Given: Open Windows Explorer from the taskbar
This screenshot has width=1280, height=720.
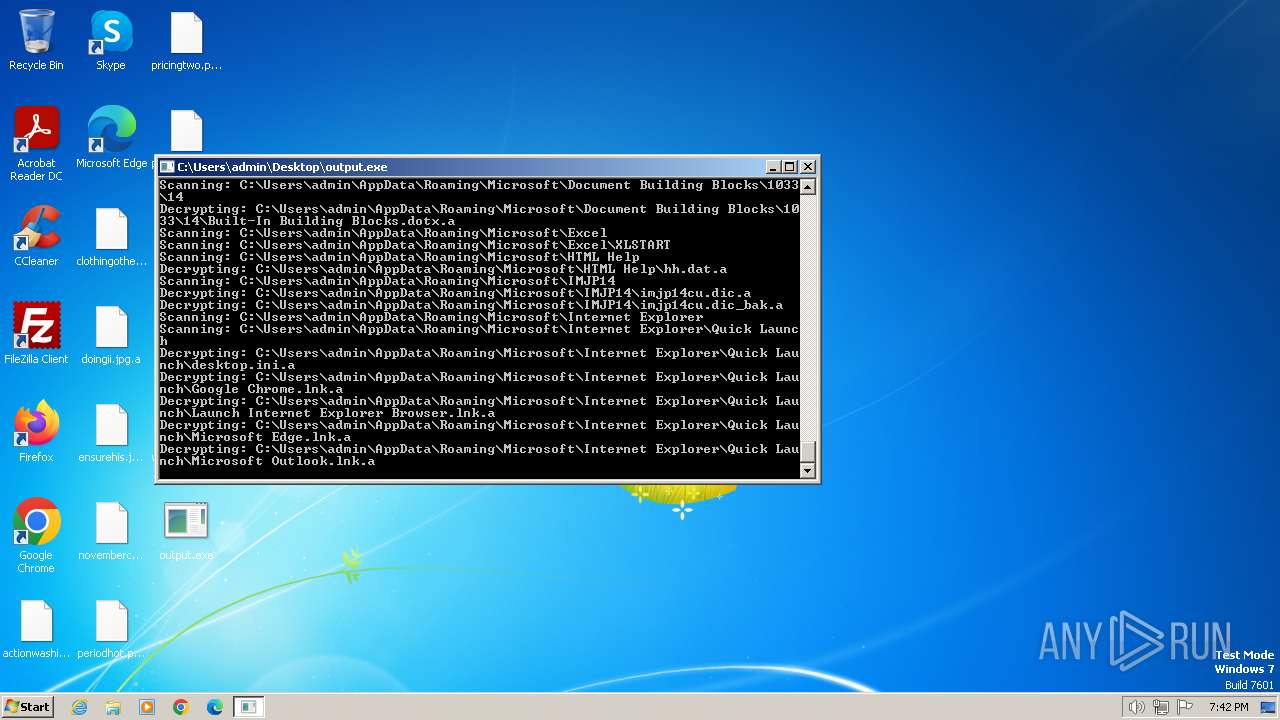Looking at the screenshot, I should click(x=113, y=707).
